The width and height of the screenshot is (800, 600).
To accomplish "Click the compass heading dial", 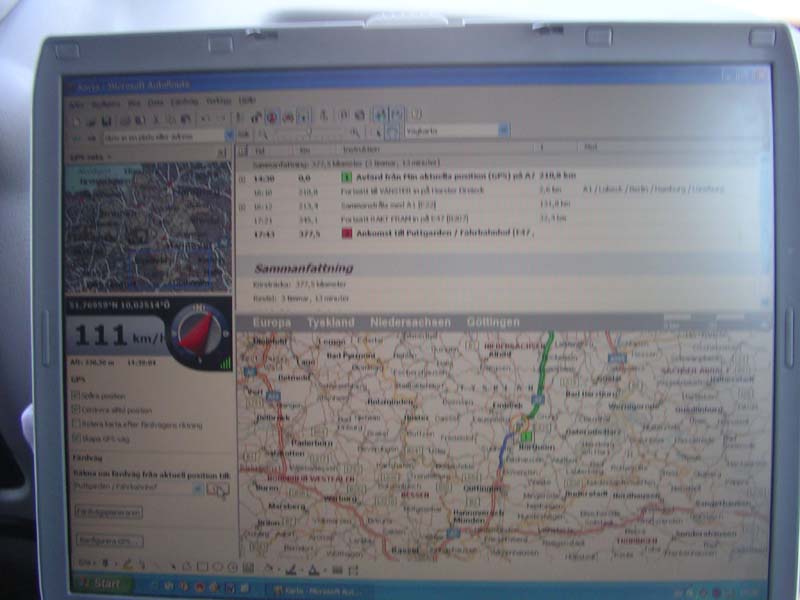I will click(x=199, y=334).
